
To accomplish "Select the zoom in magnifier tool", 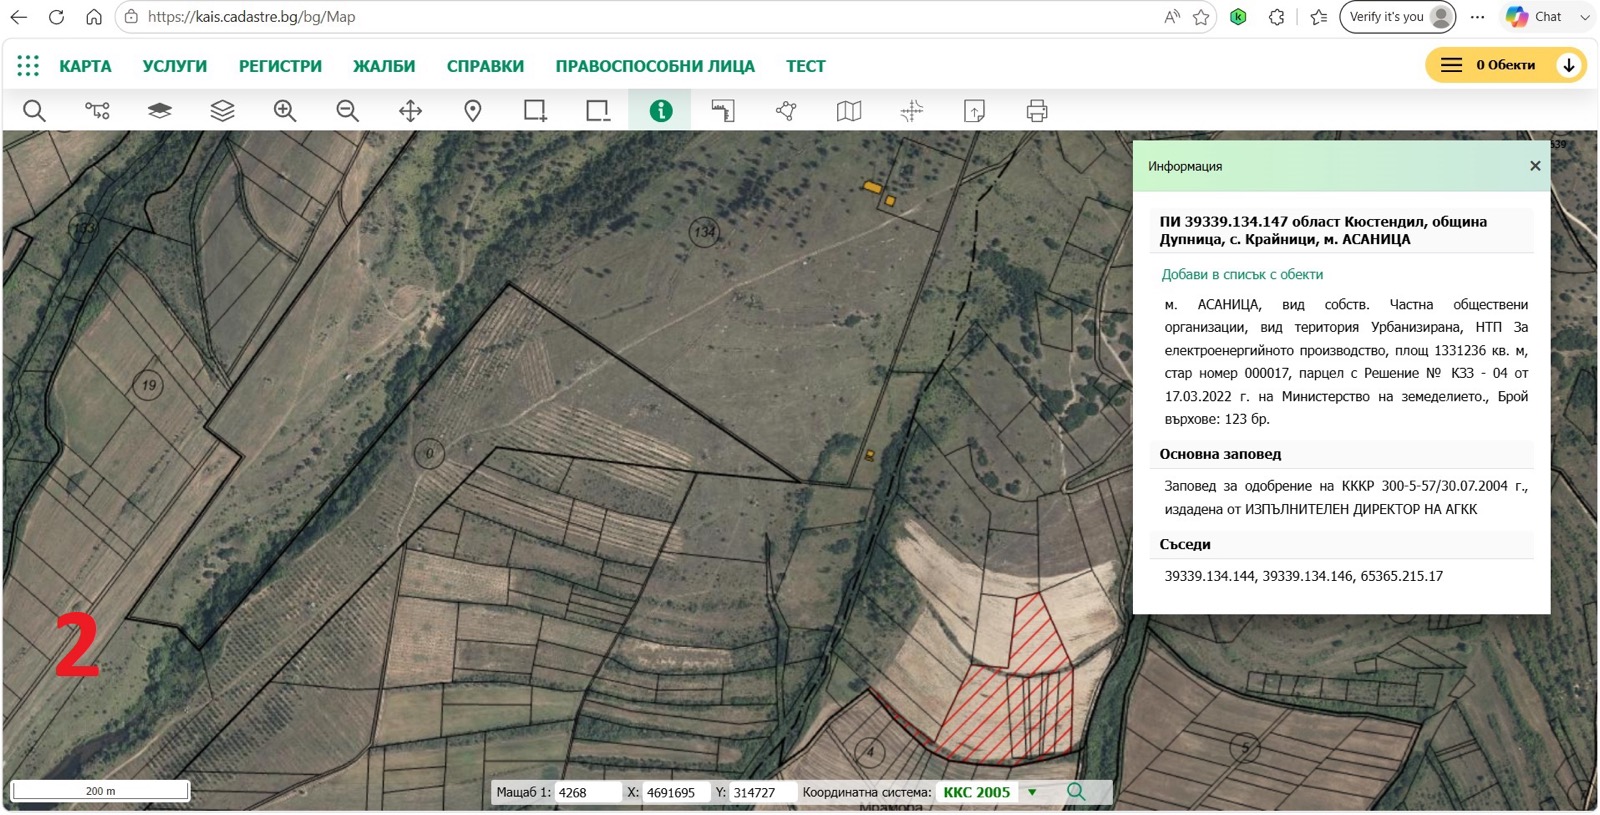I will click(x=285, y=111).
